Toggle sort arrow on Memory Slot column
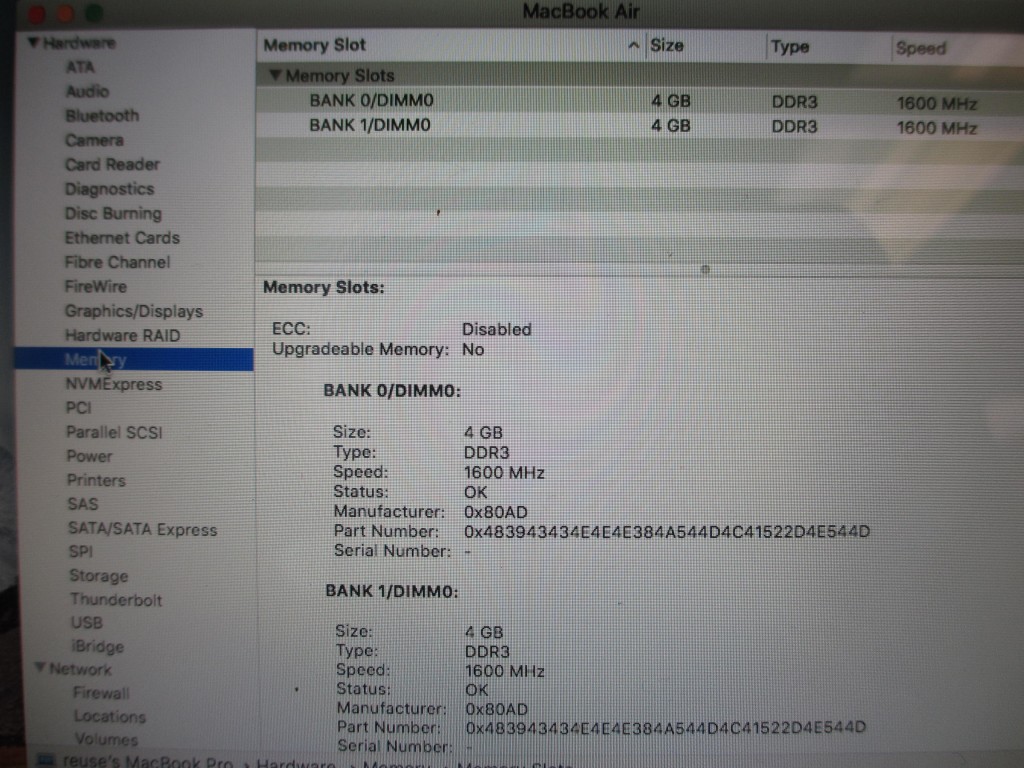 632,46
